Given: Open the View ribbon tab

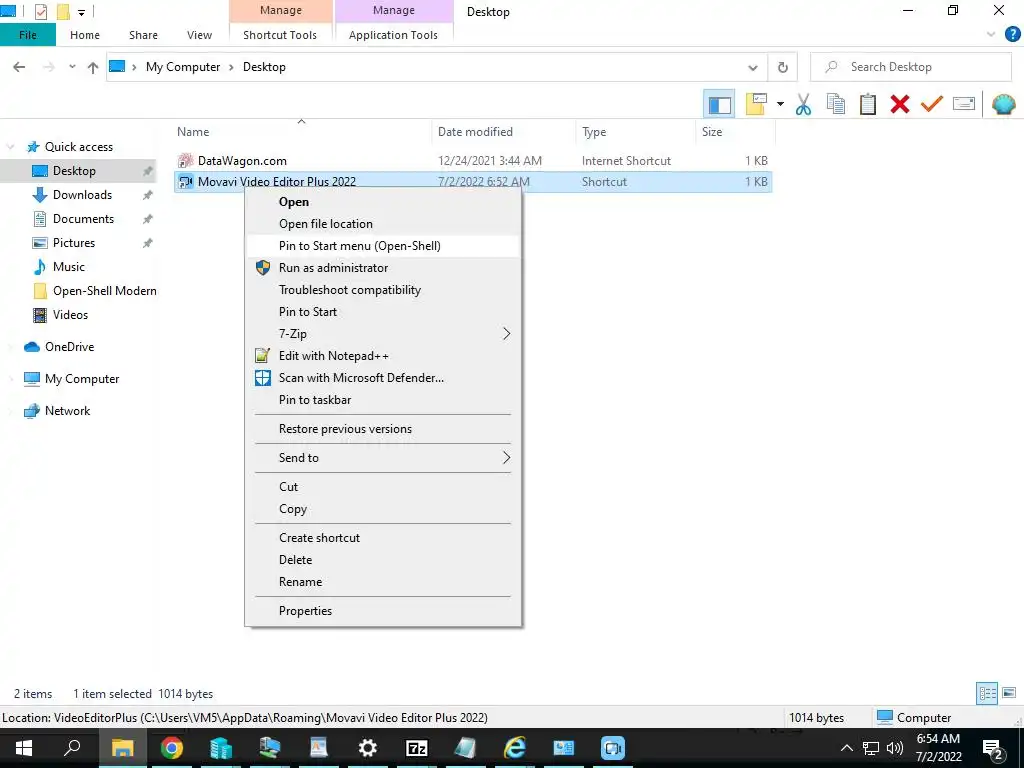Looking at the screenshot, I should pyautogui.click(x=199, y=35).
